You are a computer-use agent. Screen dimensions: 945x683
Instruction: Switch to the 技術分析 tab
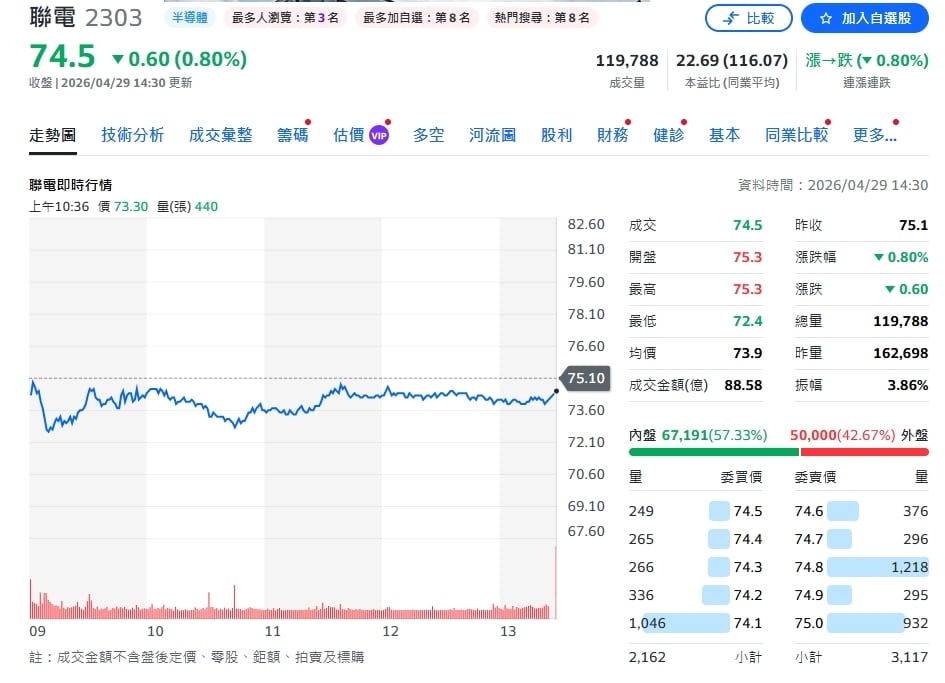tap(131, 134)
